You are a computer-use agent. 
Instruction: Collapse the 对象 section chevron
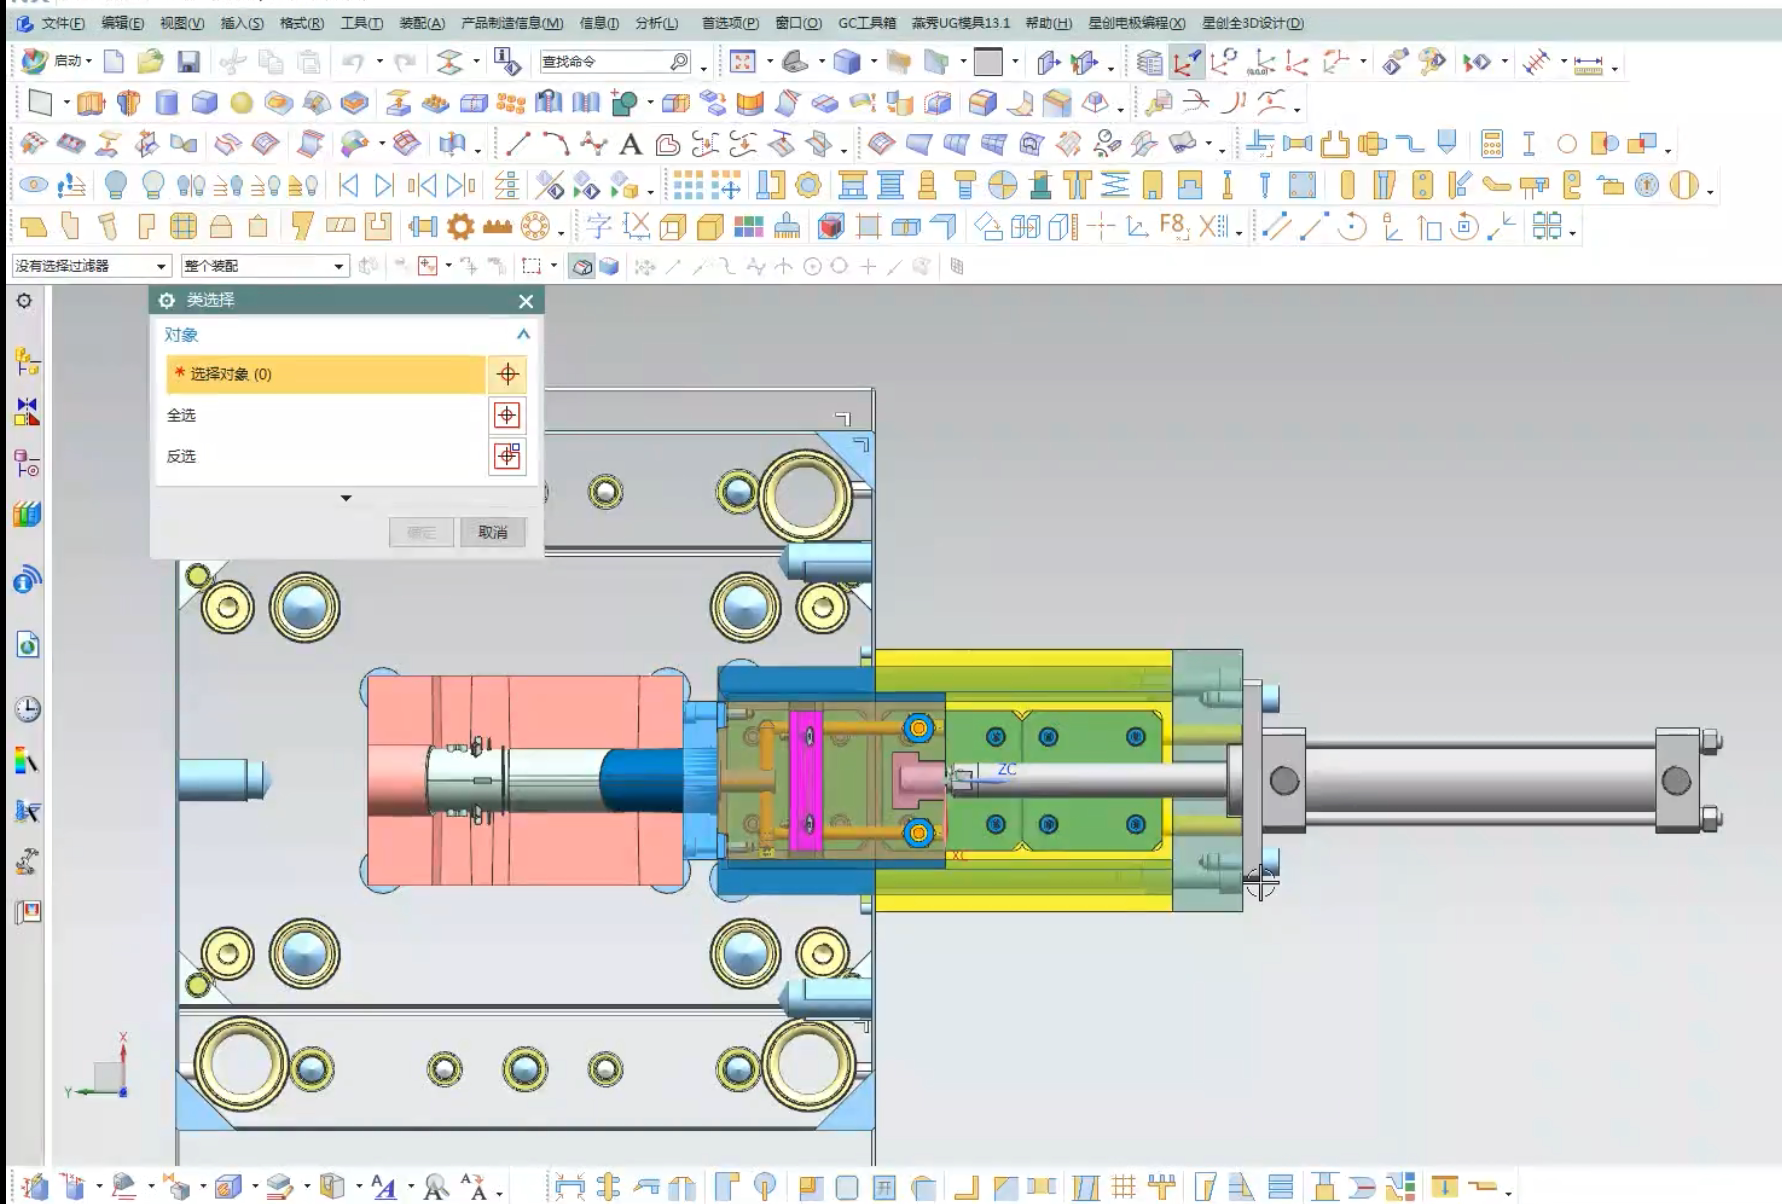(523, 334)
